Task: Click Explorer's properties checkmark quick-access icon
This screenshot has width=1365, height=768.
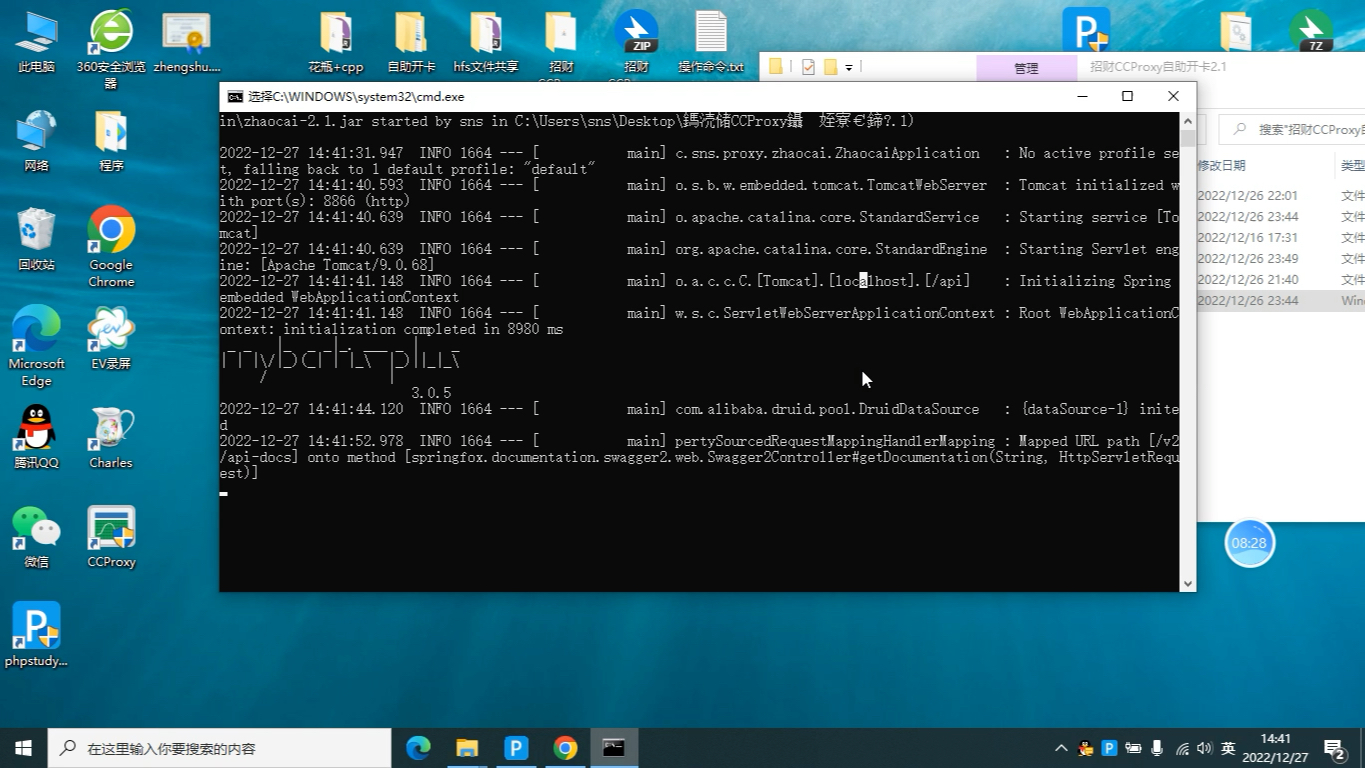Action: click(808, 67)
